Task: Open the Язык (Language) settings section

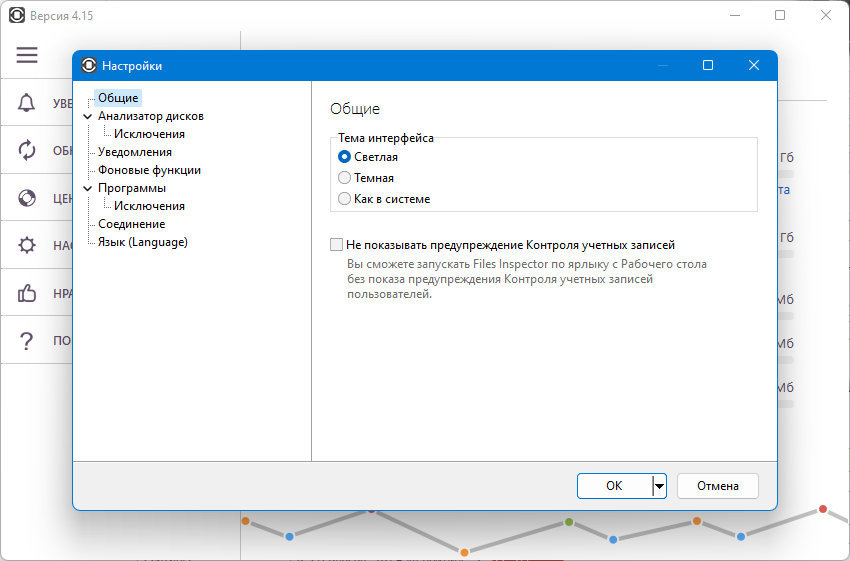Action: [x=143, y=242]
